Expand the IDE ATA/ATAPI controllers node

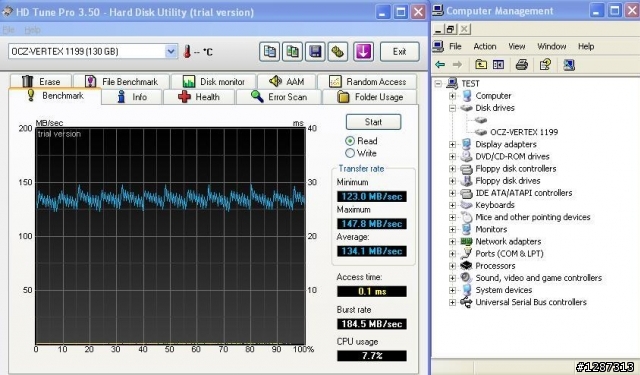(x=452, y=193)
